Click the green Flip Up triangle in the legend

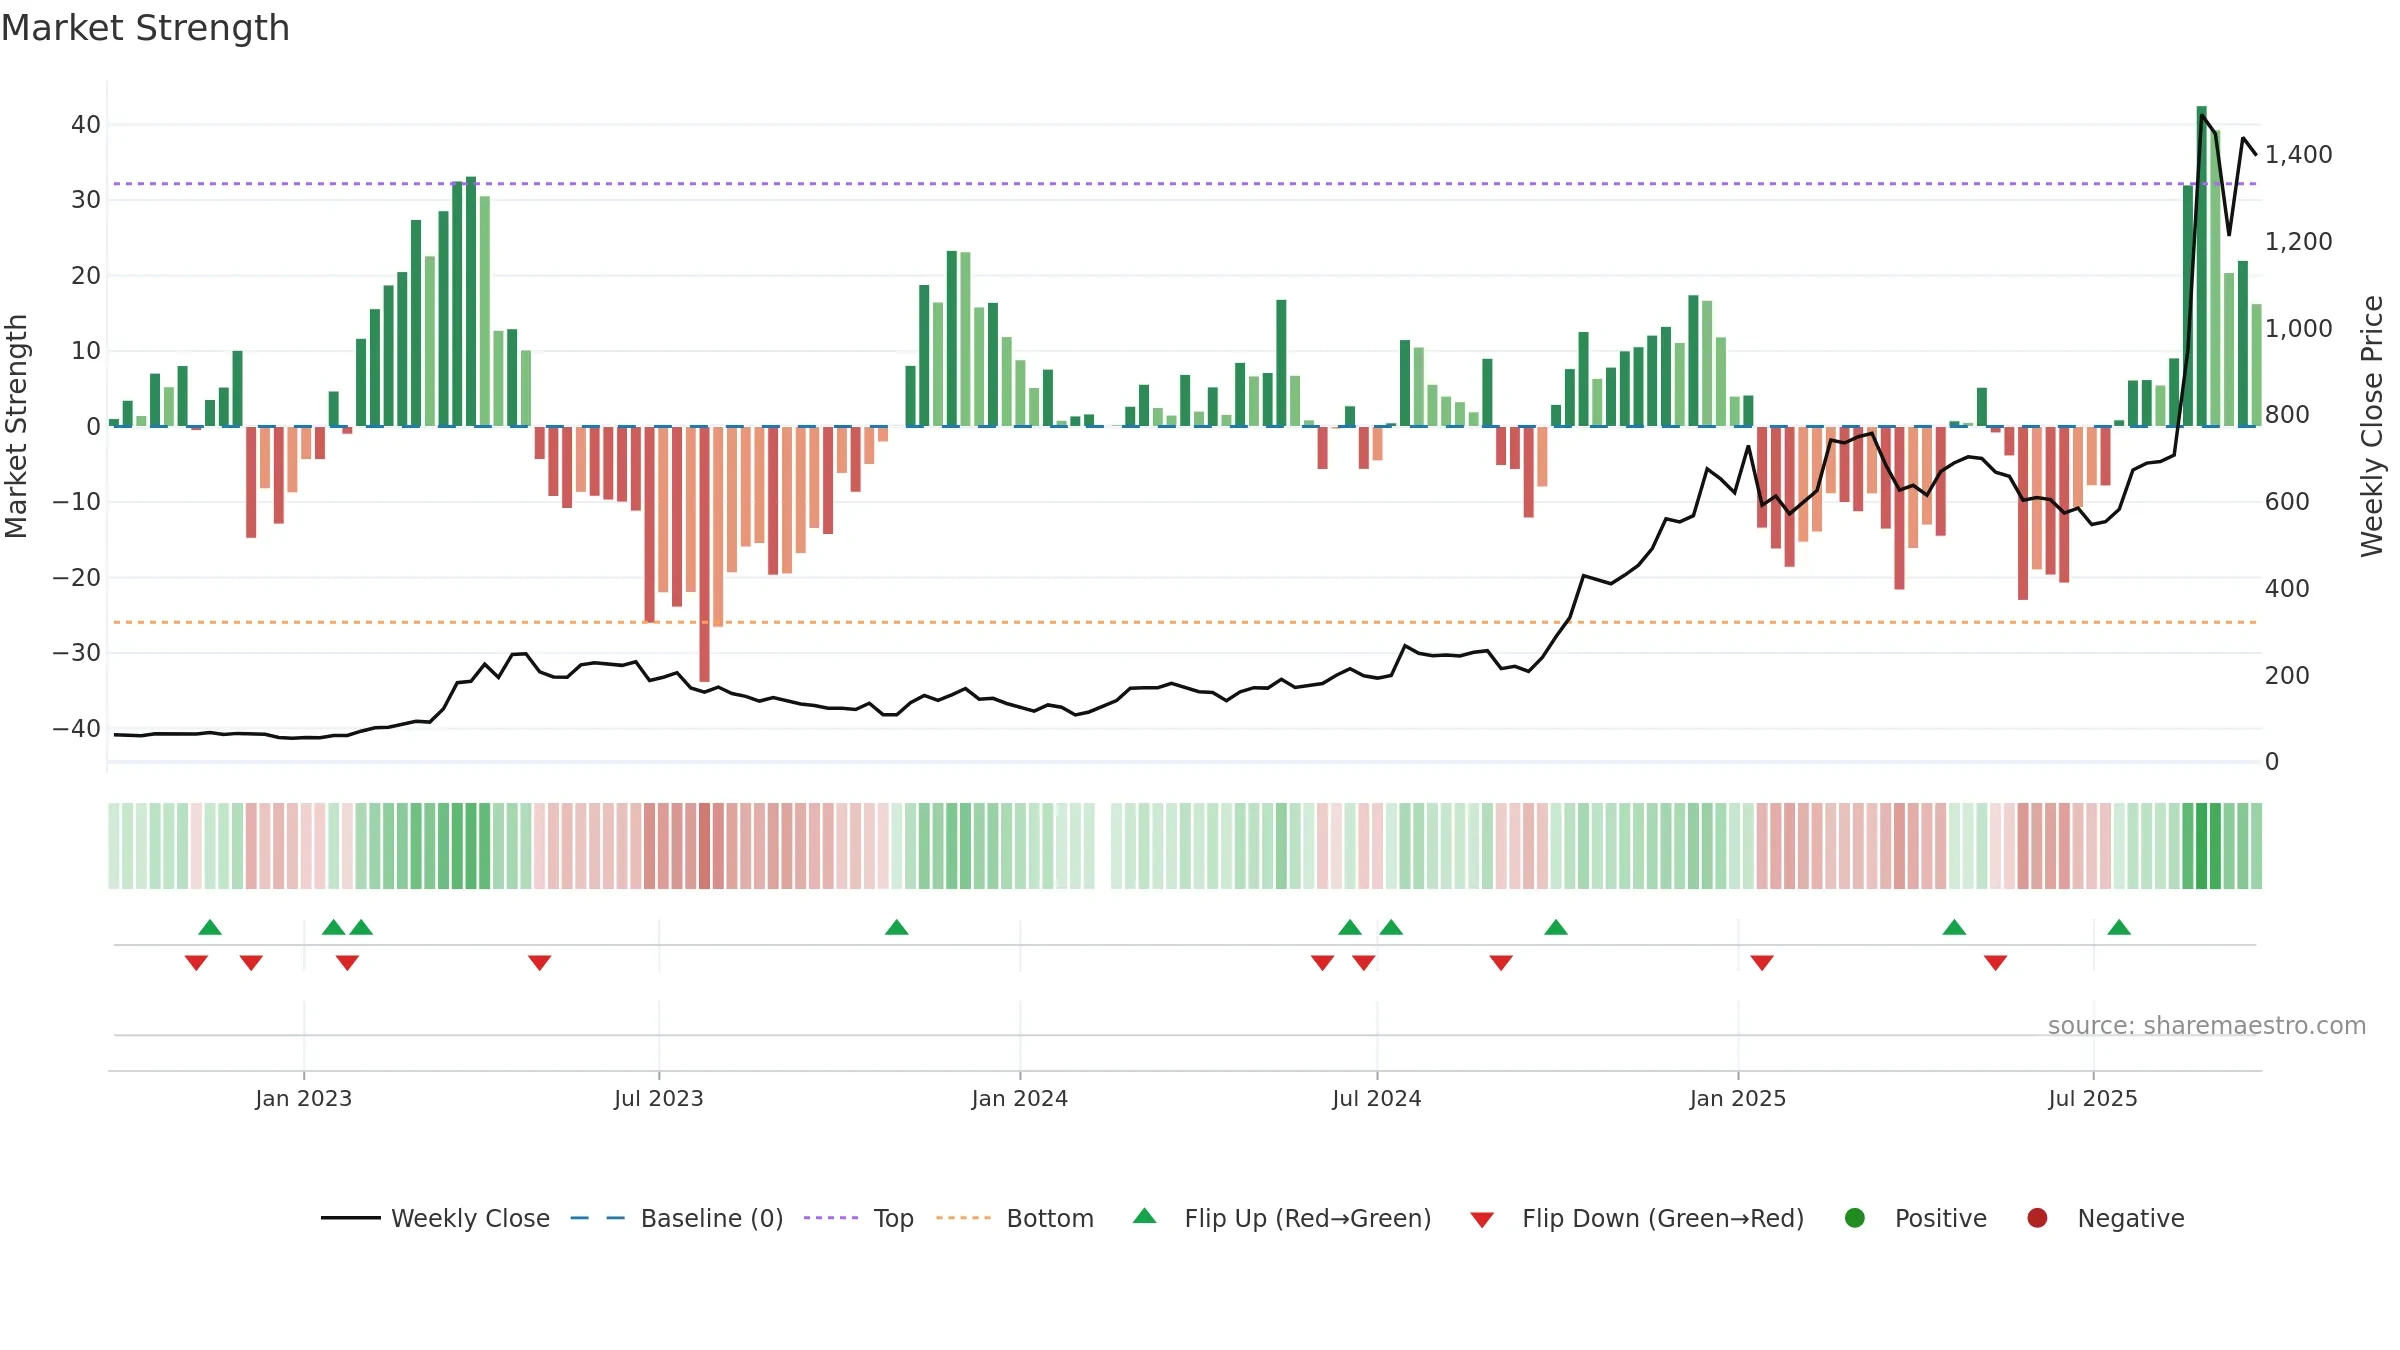click(1145, 1216)
